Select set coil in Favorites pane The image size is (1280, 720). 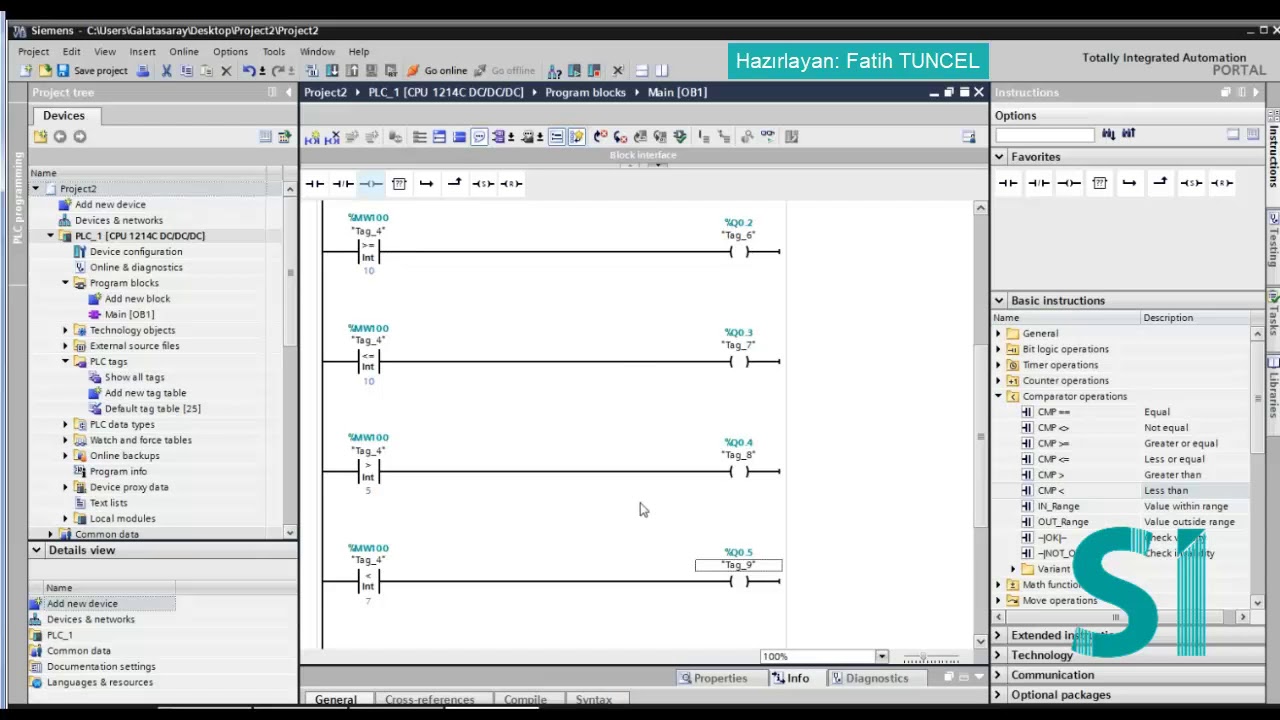pyautogui.click(x=1191, y=183)
